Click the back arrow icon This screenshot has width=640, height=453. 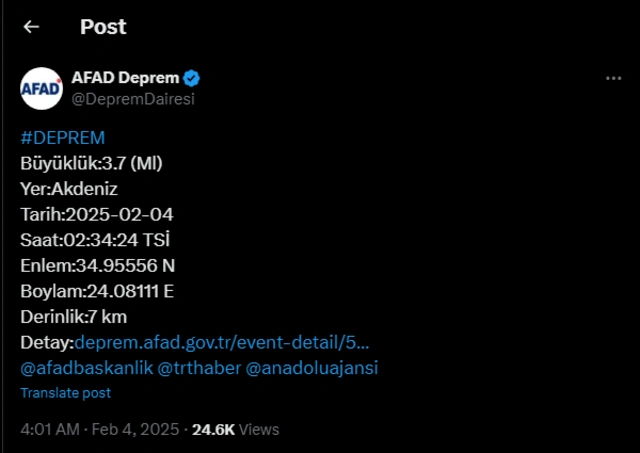pyautogui.click(x=31, y=27)
